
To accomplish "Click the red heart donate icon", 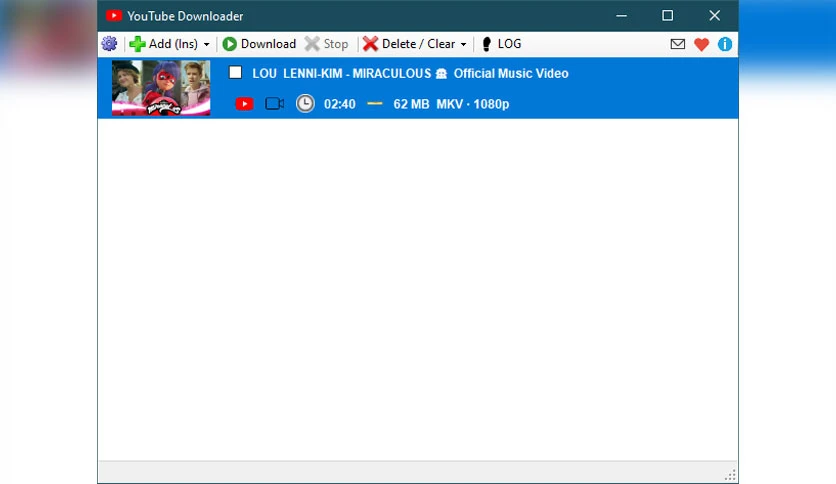I will click(x=702, y=44).
